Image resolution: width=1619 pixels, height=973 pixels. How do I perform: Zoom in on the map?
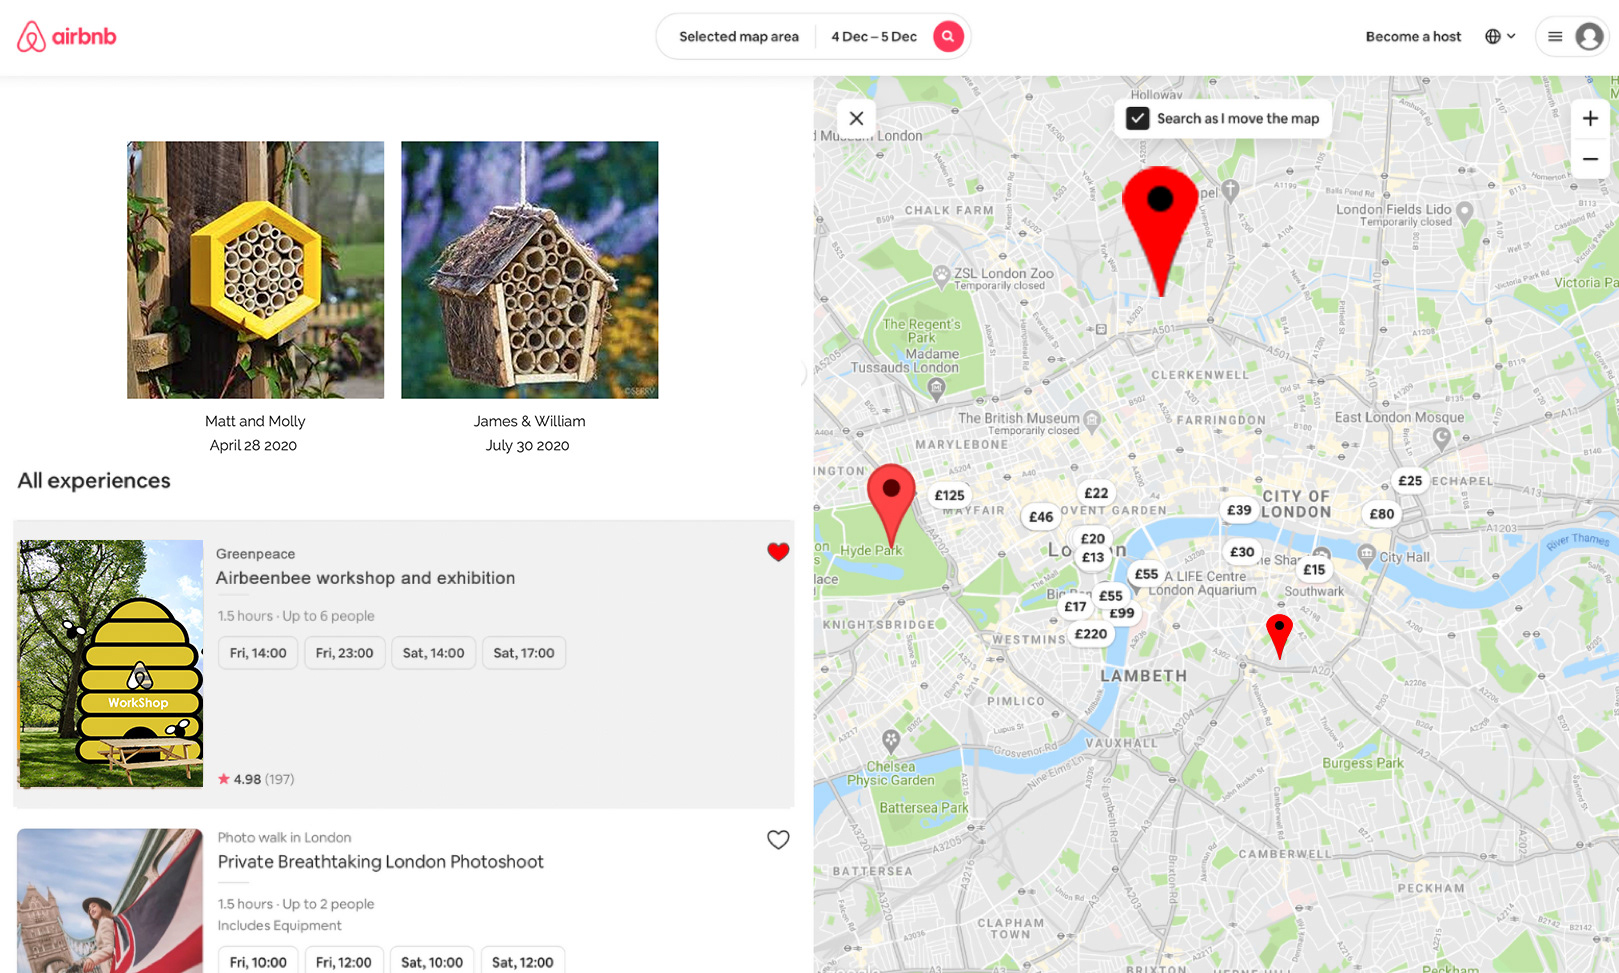1590,119
